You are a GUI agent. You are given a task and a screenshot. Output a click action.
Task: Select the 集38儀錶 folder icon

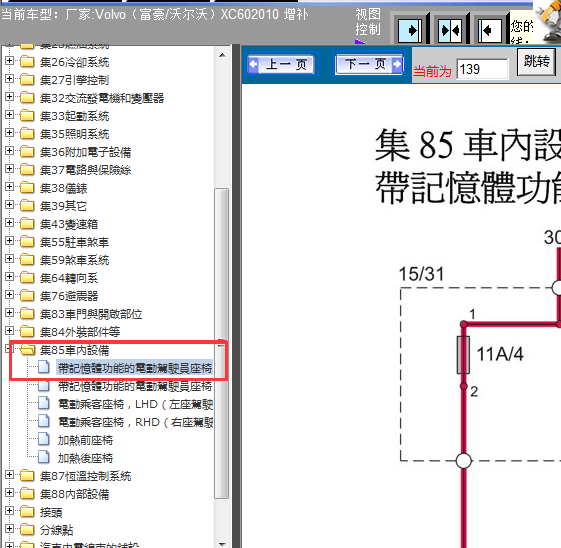click(x=27, y=188)
